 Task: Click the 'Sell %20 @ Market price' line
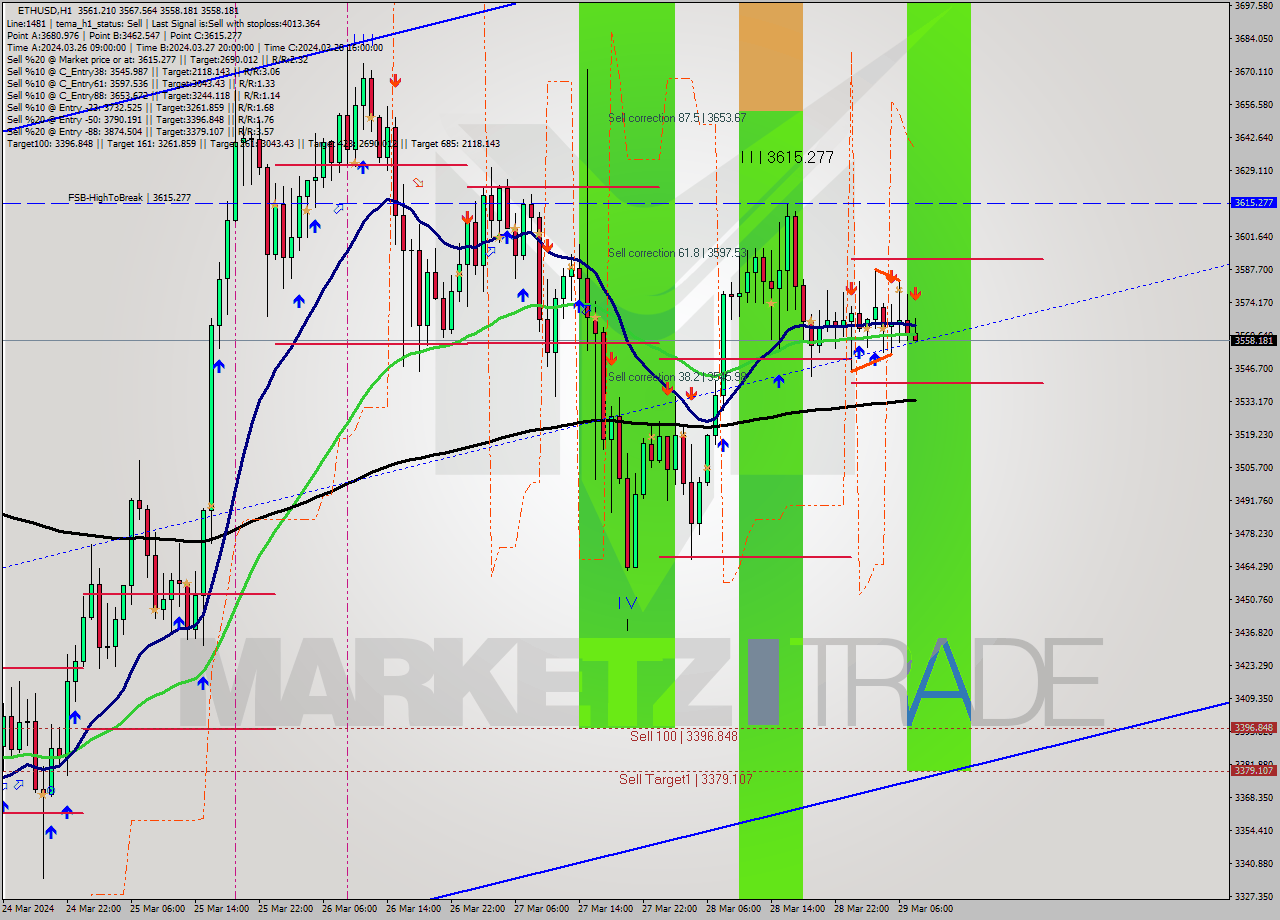click(157, 59)
